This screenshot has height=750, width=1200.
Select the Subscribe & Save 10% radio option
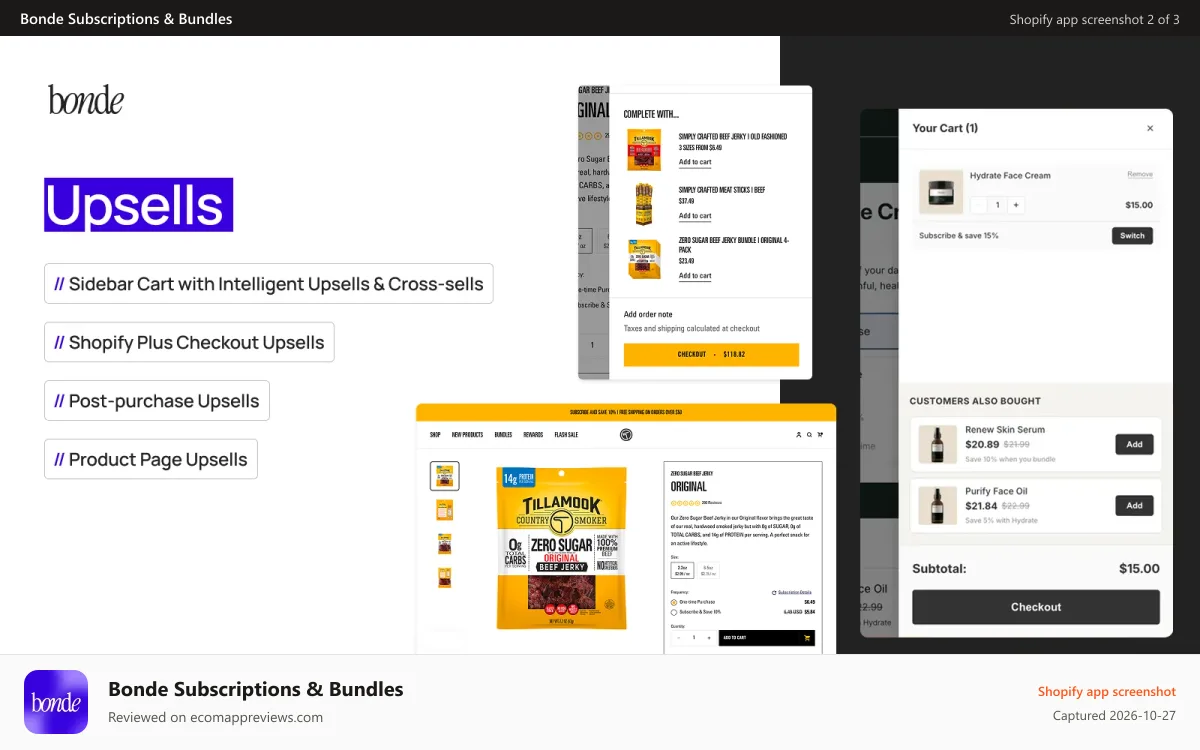(674, 612)
